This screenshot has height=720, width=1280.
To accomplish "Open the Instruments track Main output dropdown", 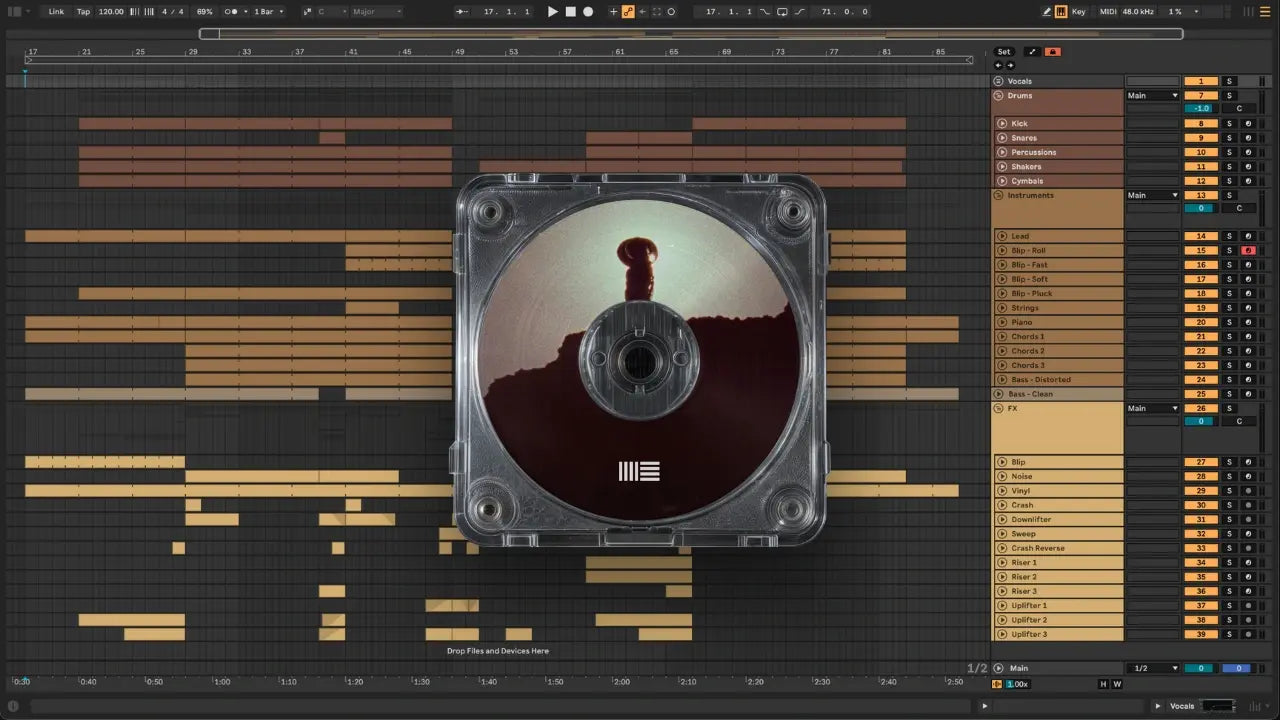I will [x=1153, y=196].
